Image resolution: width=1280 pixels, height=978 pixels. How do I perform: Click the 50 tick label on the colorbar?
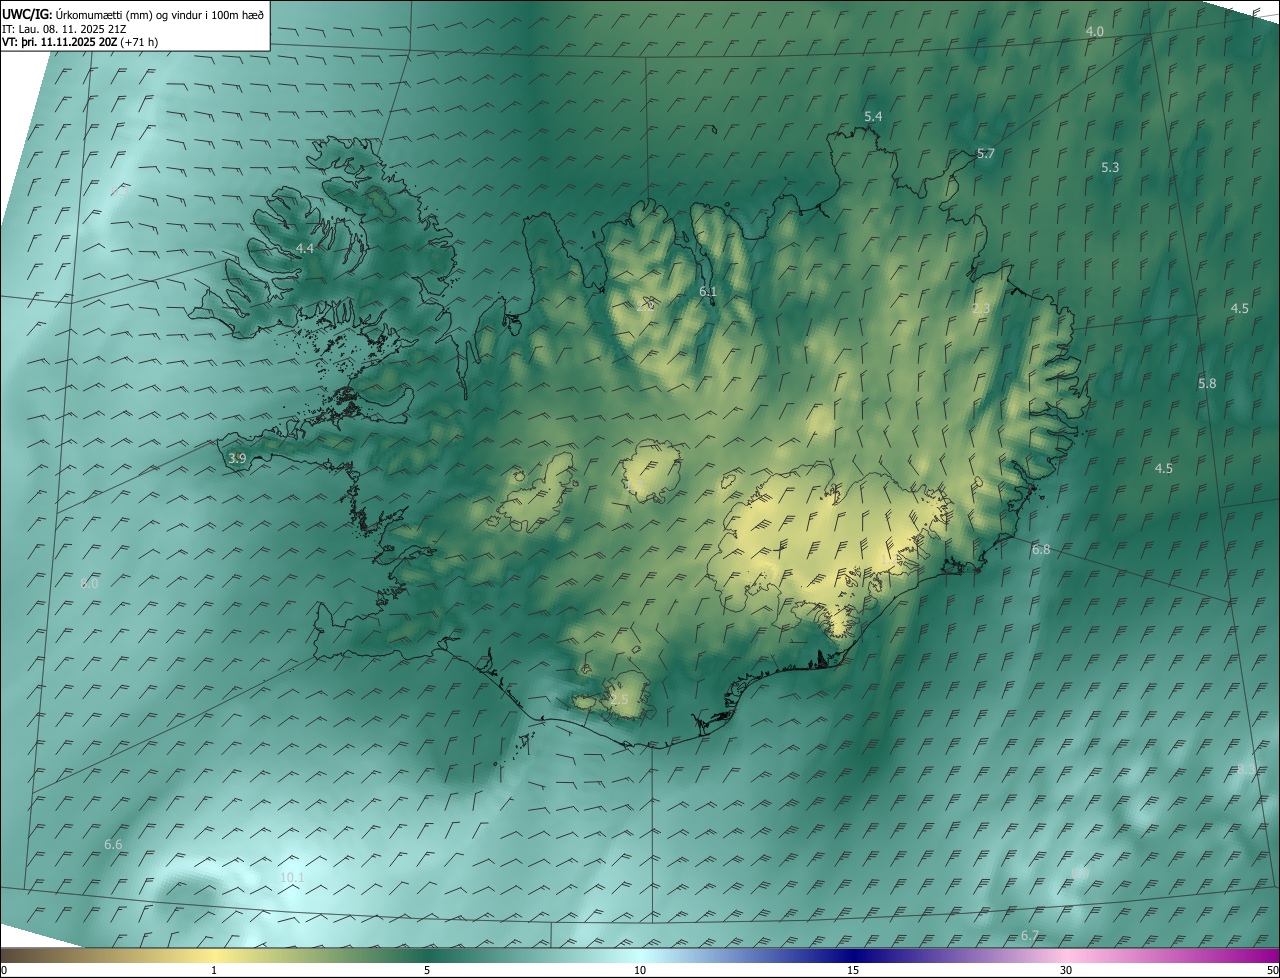click(x=1271, y=970)
